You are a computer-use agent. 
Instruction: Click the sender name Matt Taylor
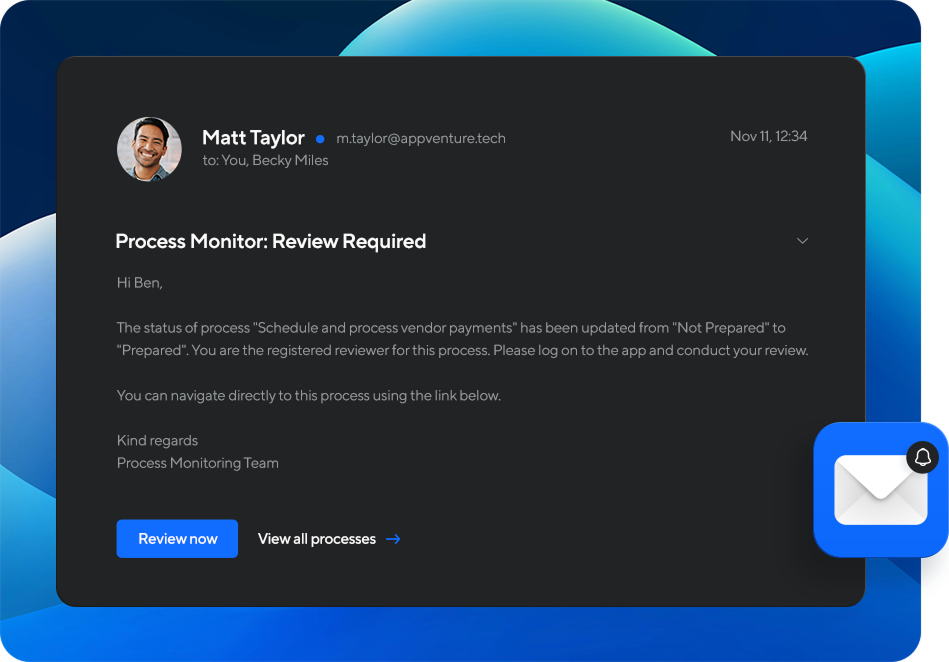(253, 138)
